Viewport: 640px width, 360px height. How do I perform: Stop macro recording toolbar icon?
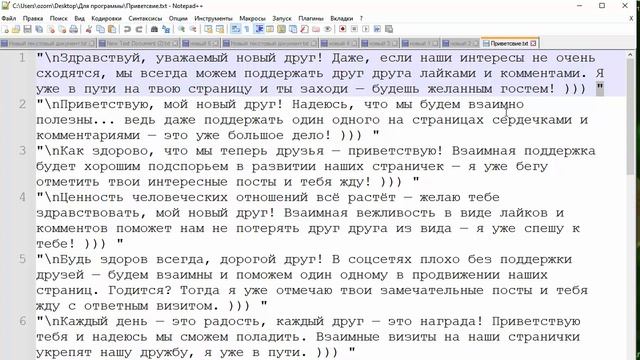click(354, 29)
